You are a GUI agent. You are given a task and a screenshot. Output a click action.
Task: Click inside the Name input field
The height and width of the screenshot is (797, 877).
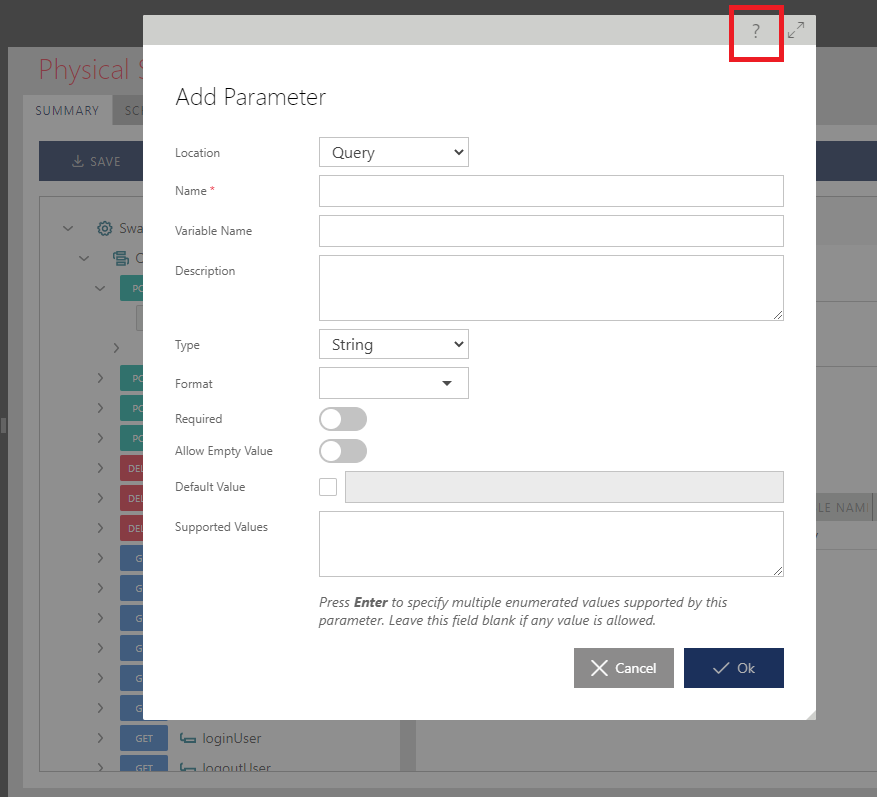[550, 191]
